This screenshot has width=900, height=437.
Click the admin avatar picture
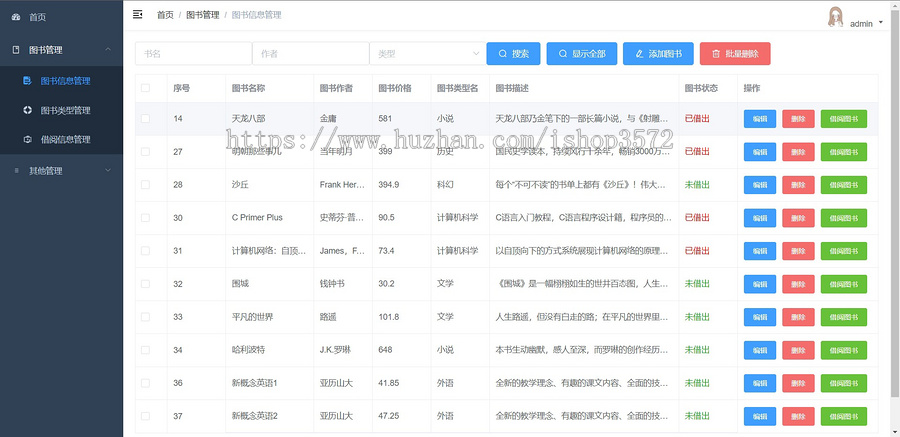pyautogui.click(x=835, y=17)
